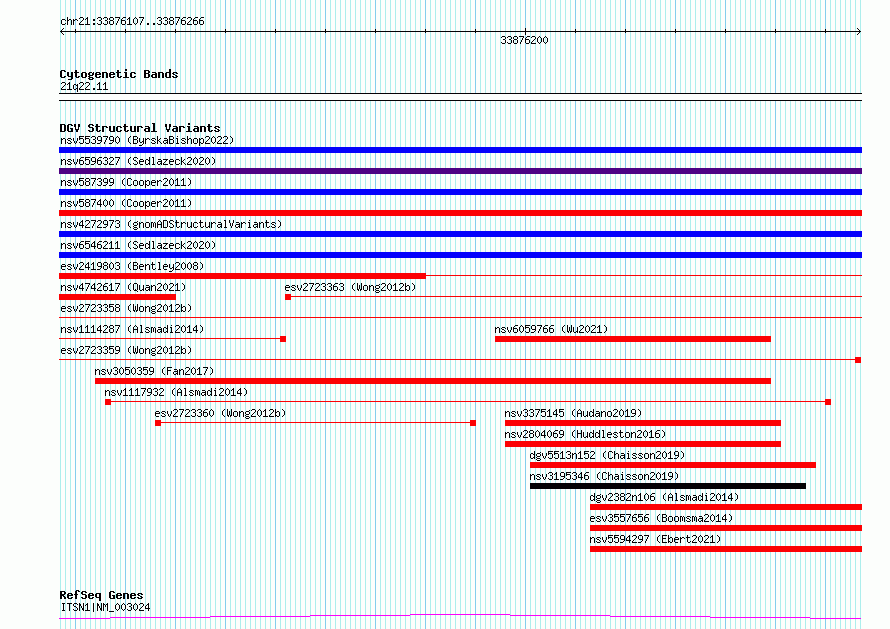
Task: Click the red bar of dgv2382n106
Action: click(x=726, y=507)
